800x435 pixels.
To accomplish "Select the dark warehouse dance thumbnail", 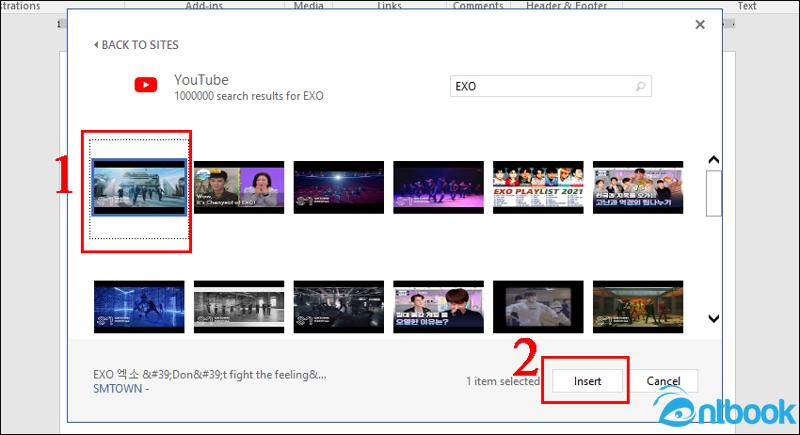I will [339, 306].
